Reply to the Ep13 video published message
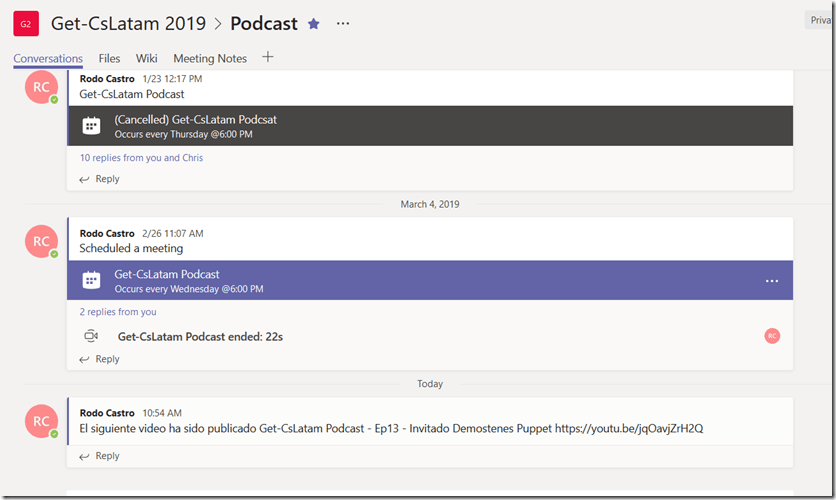Screen dimensions: 836x500 100,456
